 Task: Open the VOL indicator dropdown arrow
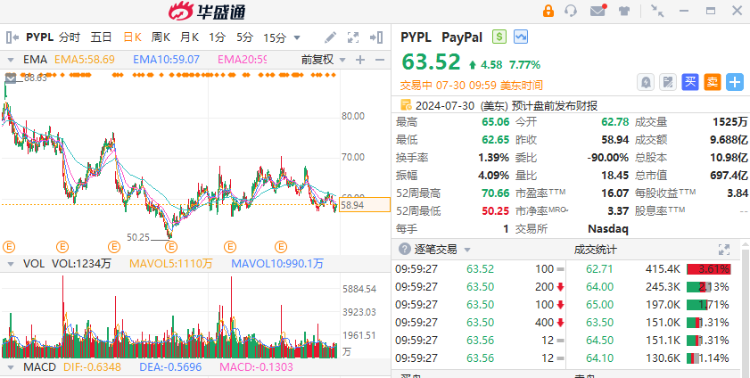[10, 263]
